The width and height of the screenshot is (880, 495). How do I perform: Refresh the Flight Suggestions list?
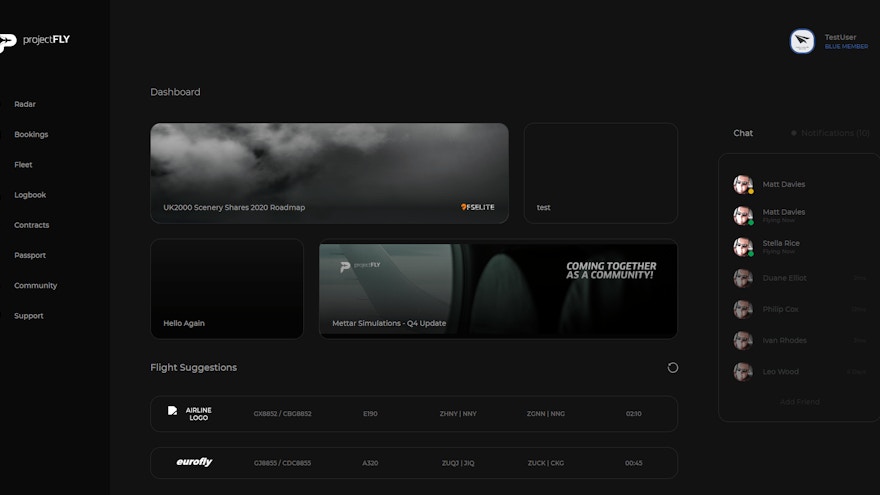[x=672, y=367]
